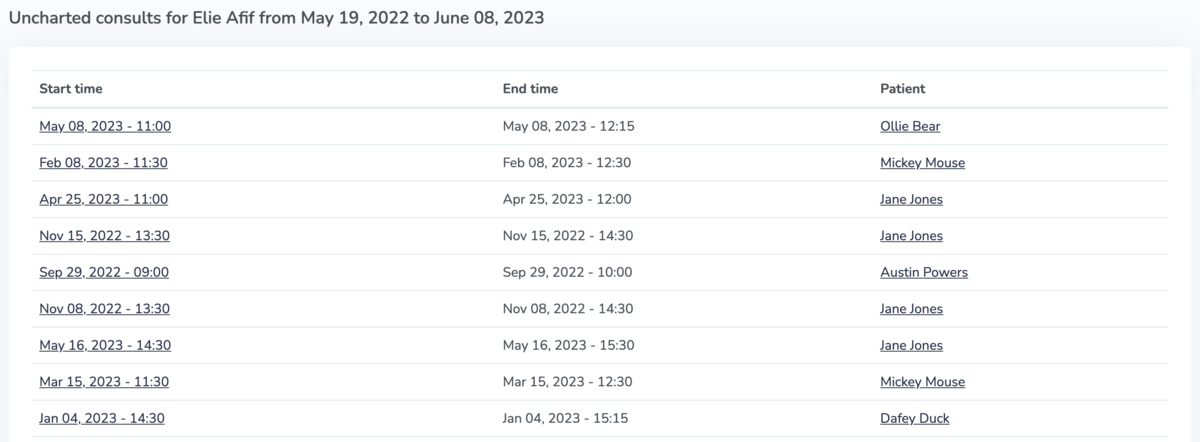This screenshot has width=1200, height=442.
Task: View patient Austin Powers
Action: point(924,273)
